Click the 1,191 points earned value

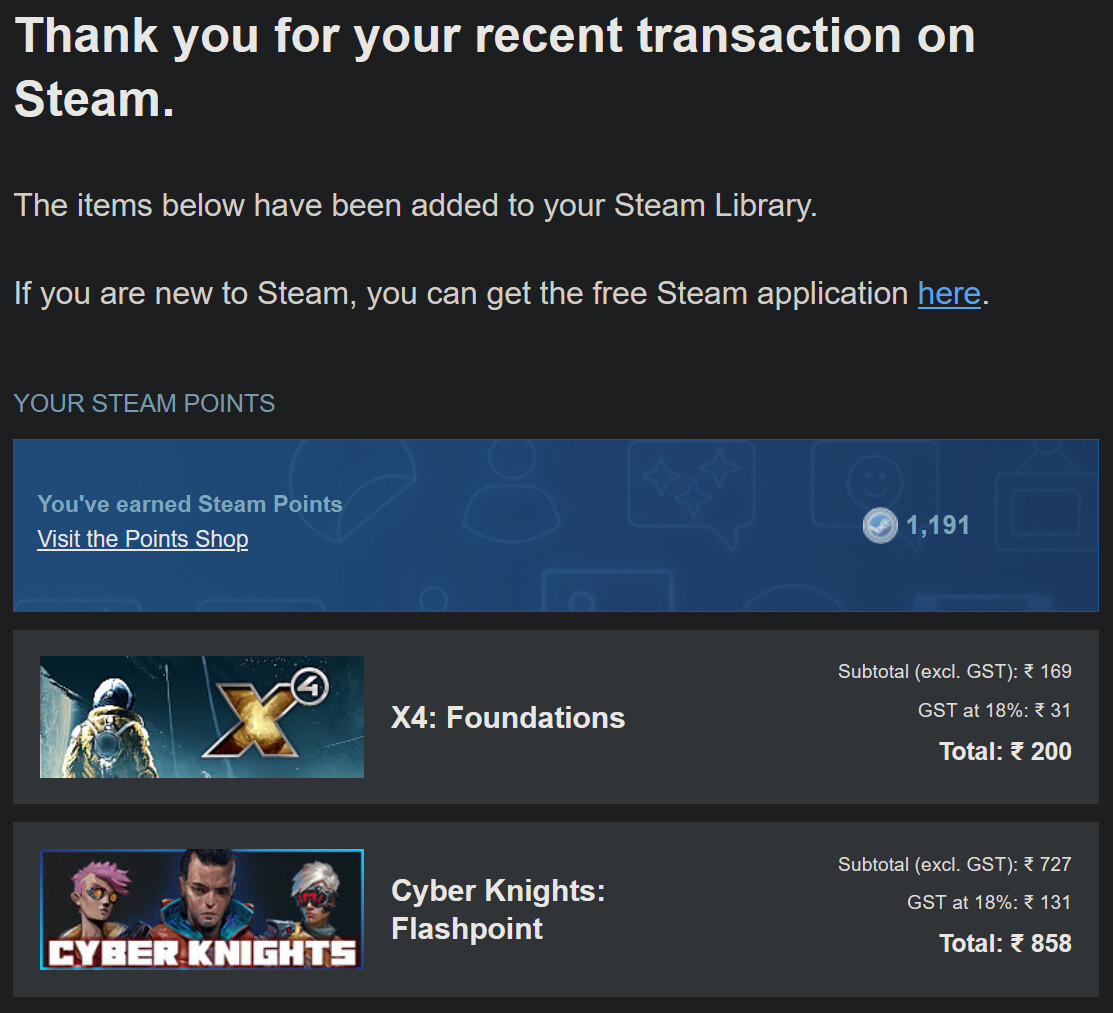click(938, 526)
